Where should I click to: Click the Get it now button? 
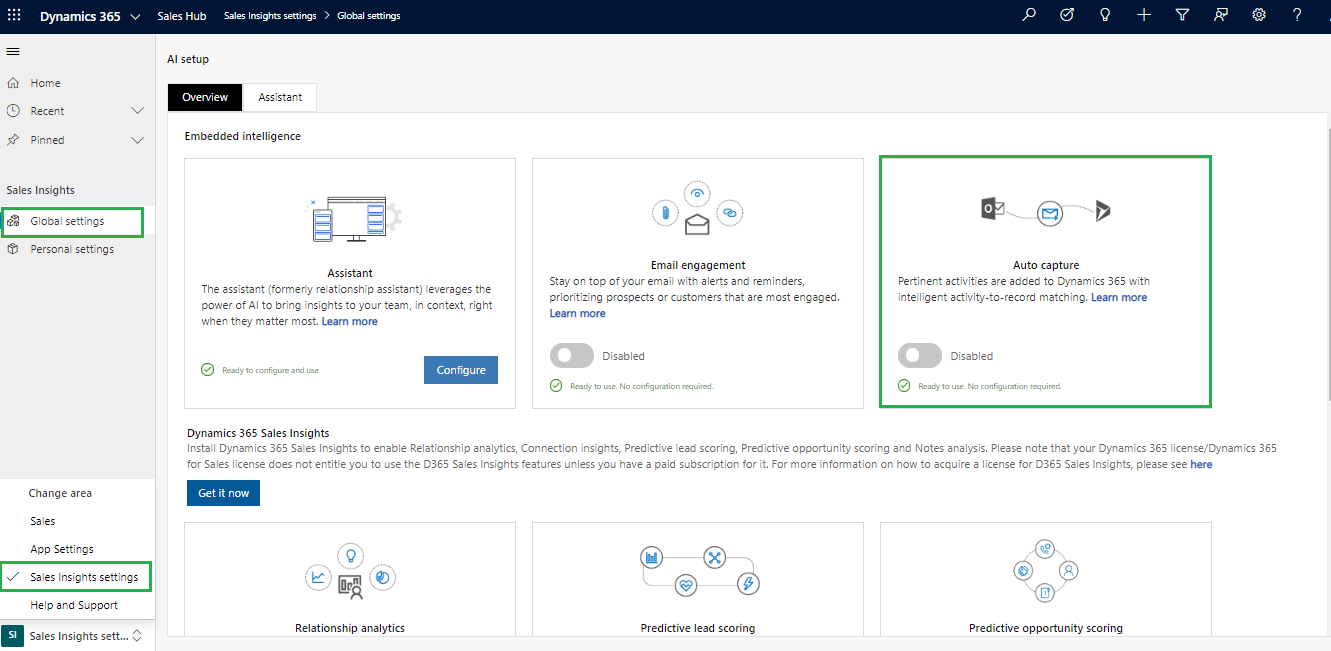[x=223, y=493]
